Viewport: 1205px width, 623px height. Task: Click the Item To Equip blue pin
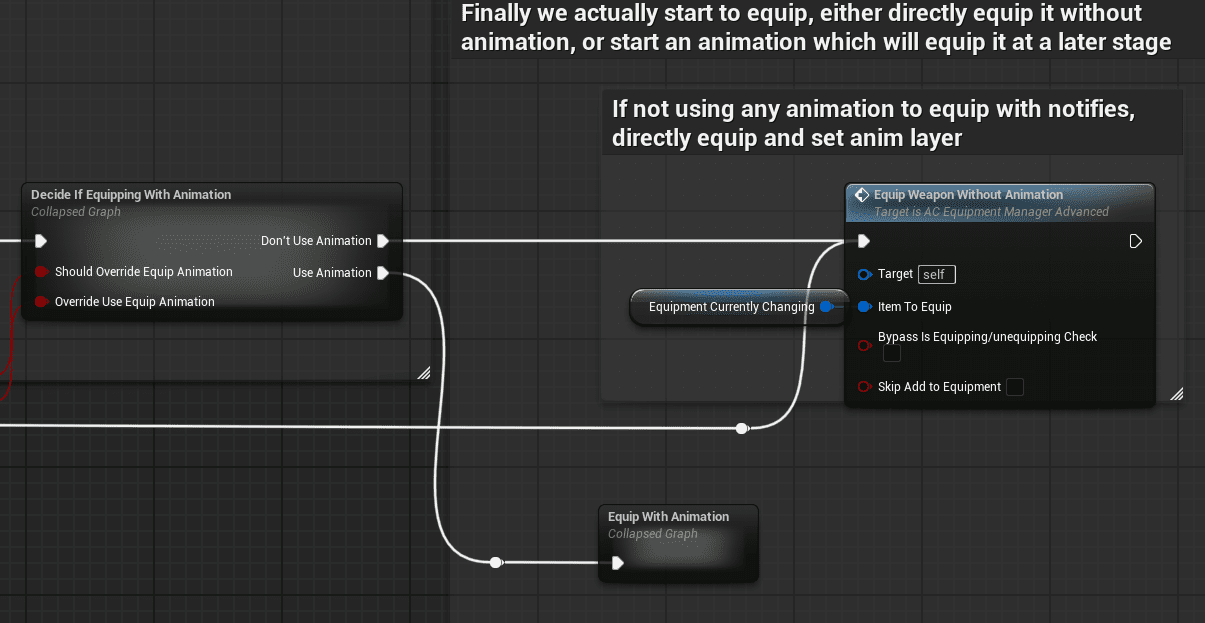pos(865,307)
